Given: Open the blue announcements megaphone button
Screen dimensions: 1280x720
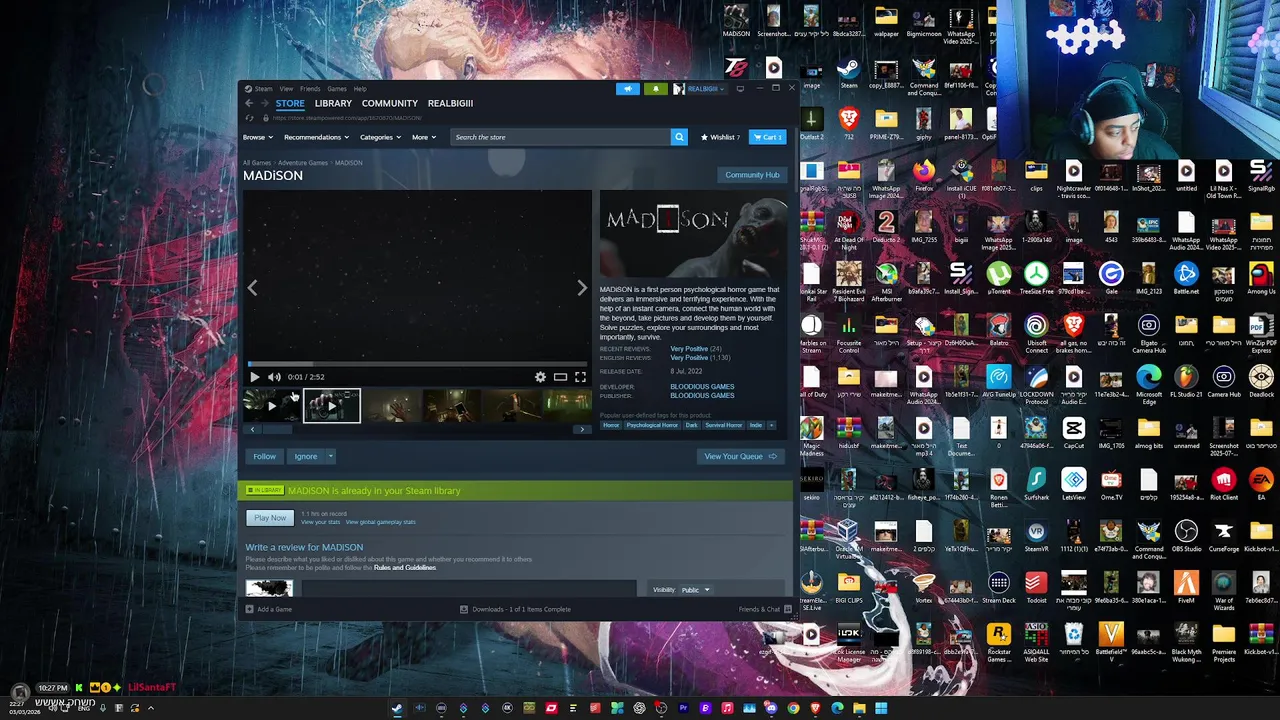Looking at the screenshot, I should click(628, 89).
